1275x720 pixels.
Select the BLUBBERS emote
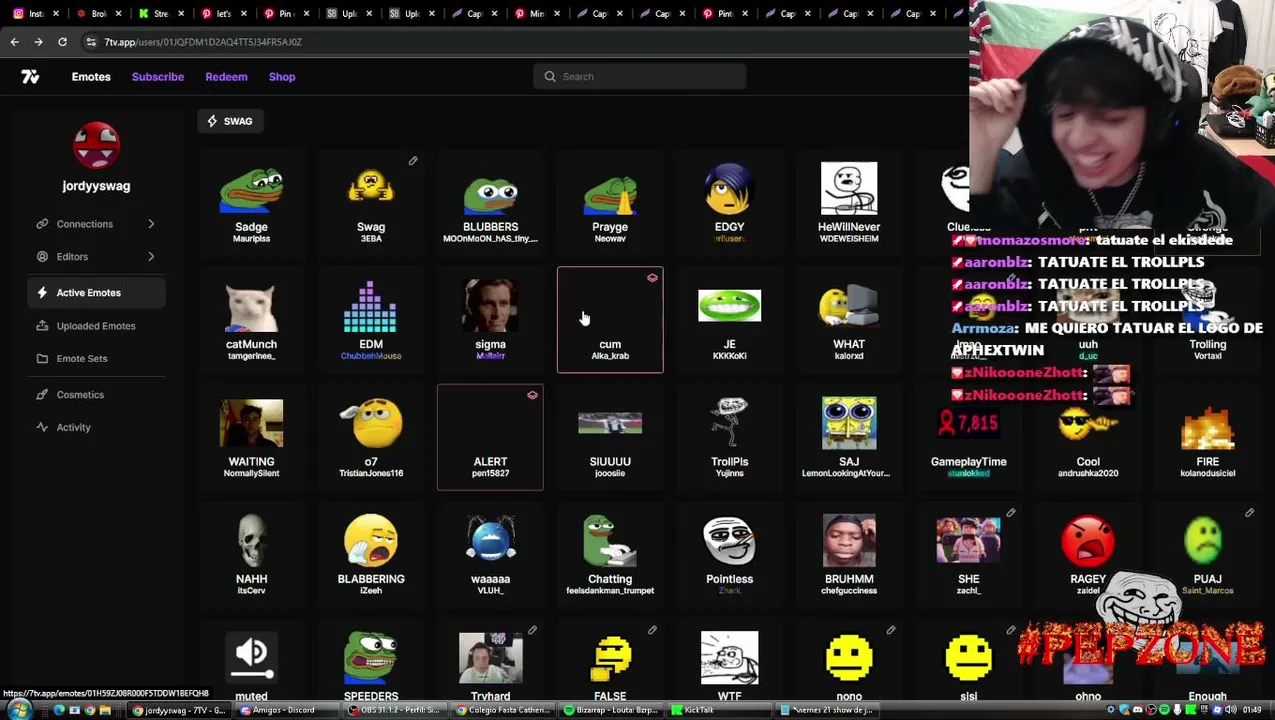tap(490, 203)
